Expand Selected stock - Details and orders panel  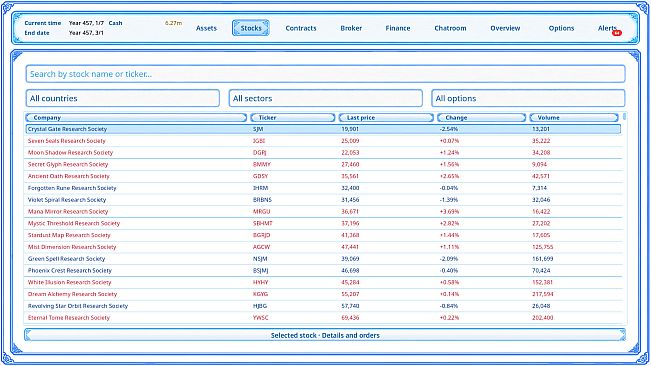click(325, 335)
